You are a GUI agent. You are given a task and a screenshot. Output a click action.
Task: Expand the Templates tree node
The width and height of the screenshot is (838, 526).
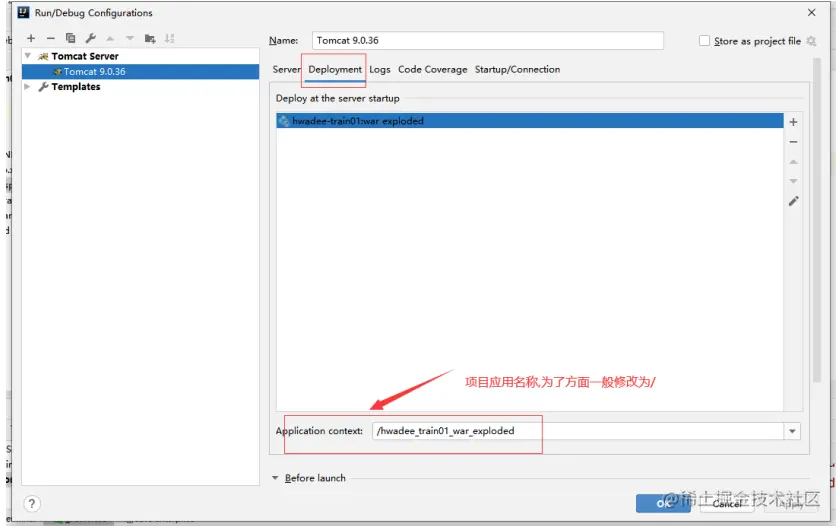click(x=27, y=86)
